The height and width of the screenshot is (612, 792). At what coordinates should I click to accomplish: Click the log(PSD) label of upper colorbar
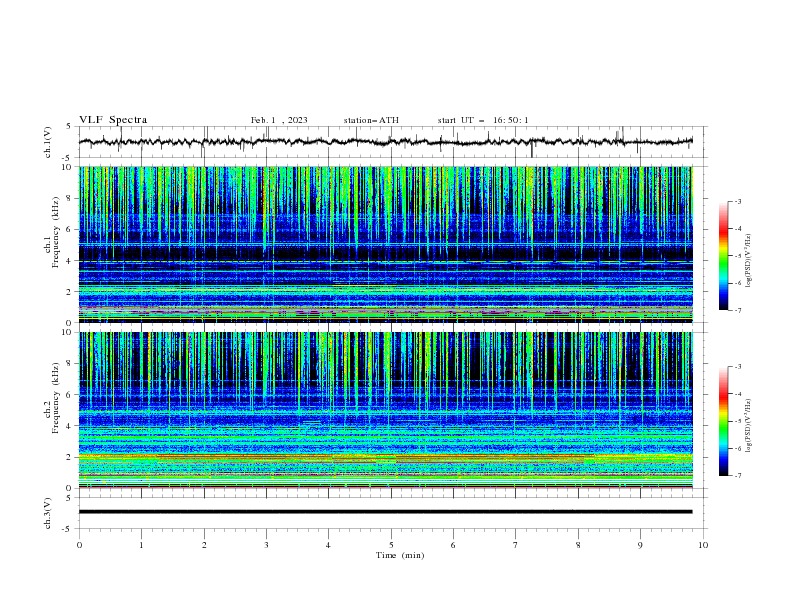(x=748, y=261)
